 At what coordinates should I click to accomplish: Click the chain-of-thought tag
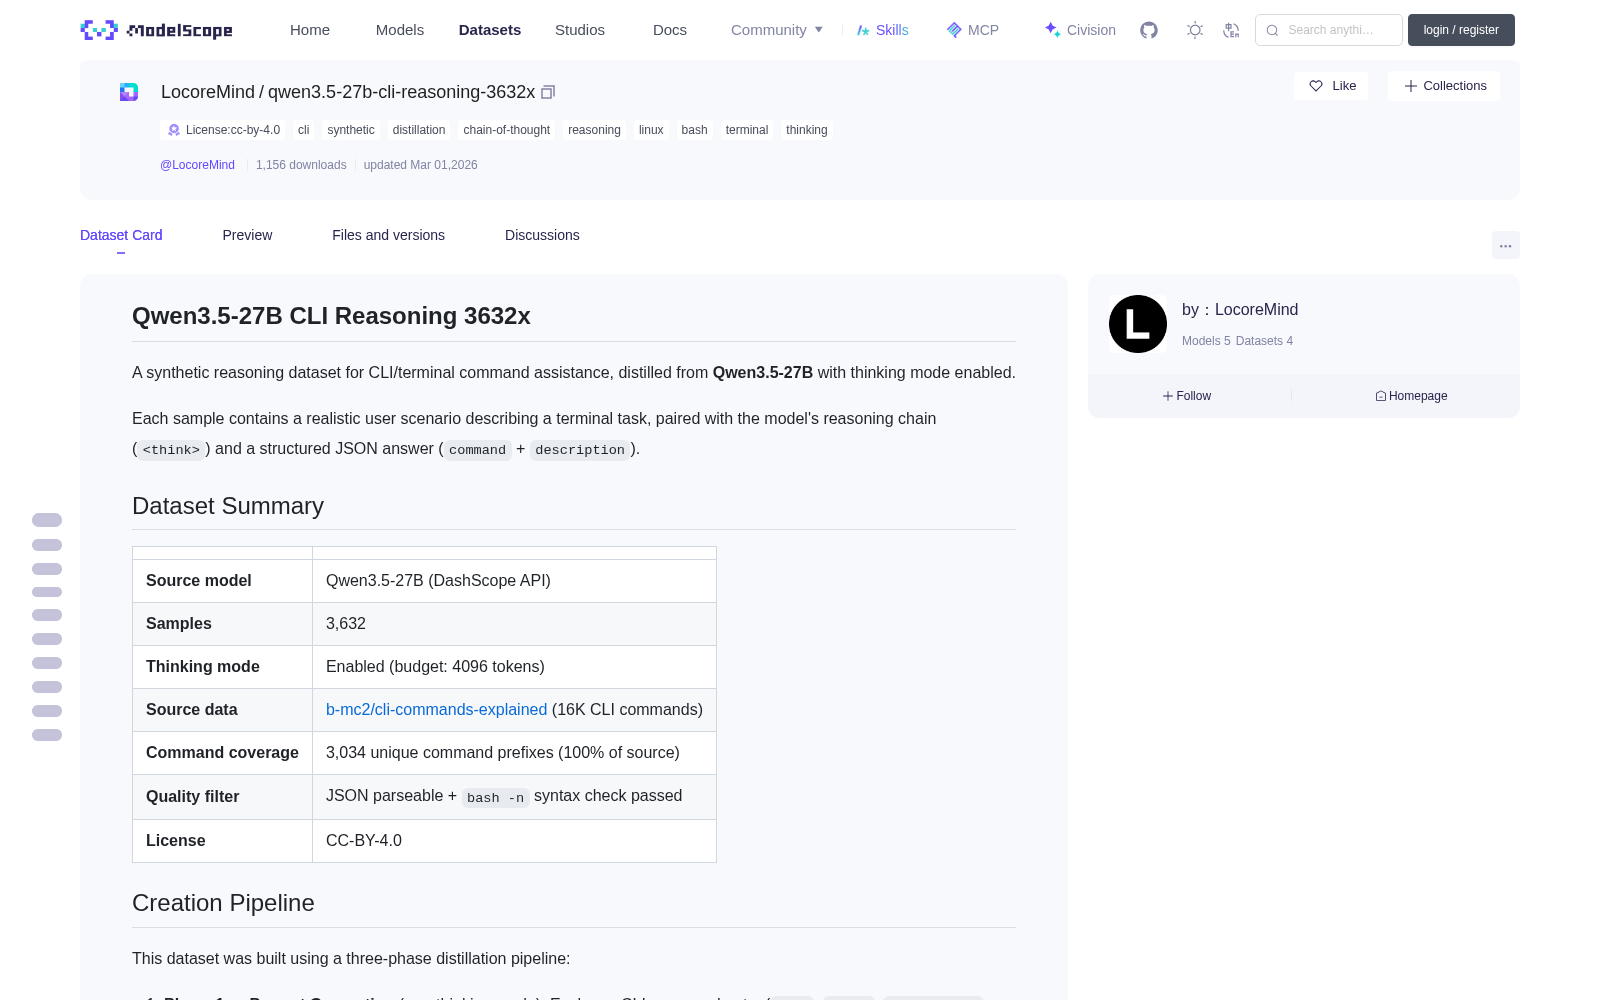507,130
